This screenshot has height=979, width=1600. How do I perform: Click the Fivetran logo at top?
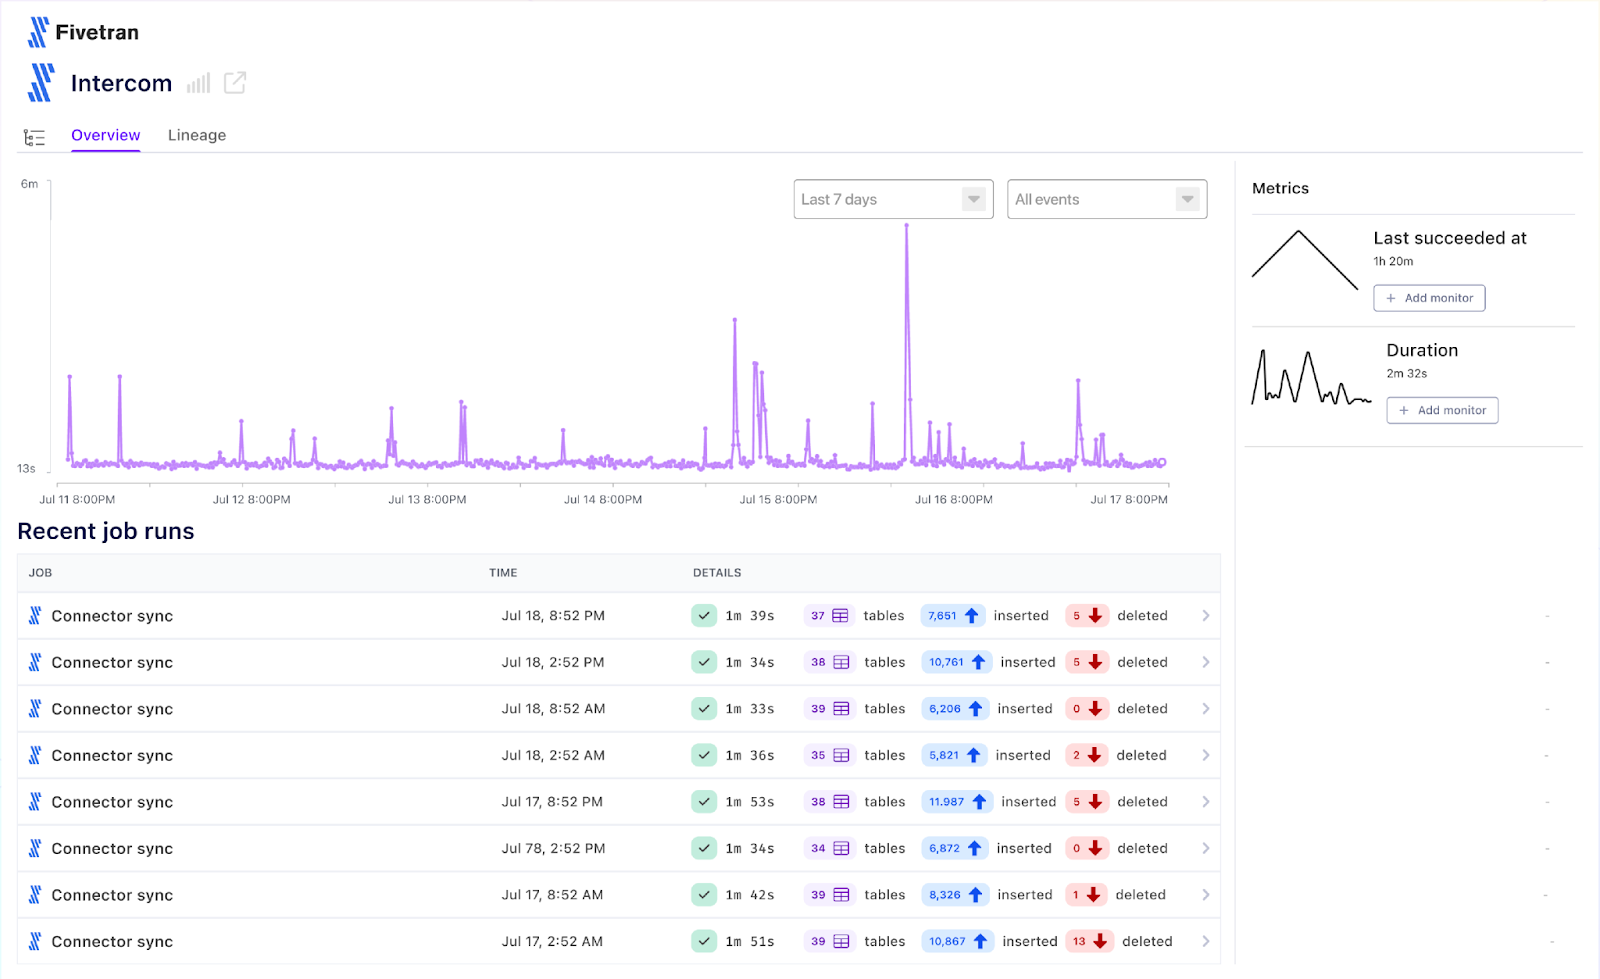click(x=84, y=32)
